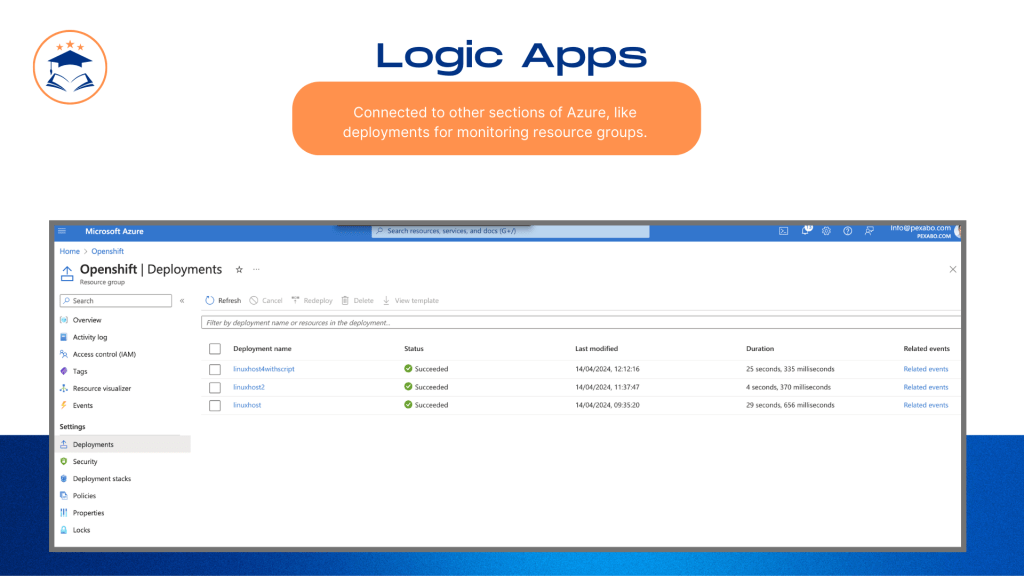Select the 4 seconds, 370 milliseconds cell
Screen dimensions: 1024x576
(x=788, y=387)
